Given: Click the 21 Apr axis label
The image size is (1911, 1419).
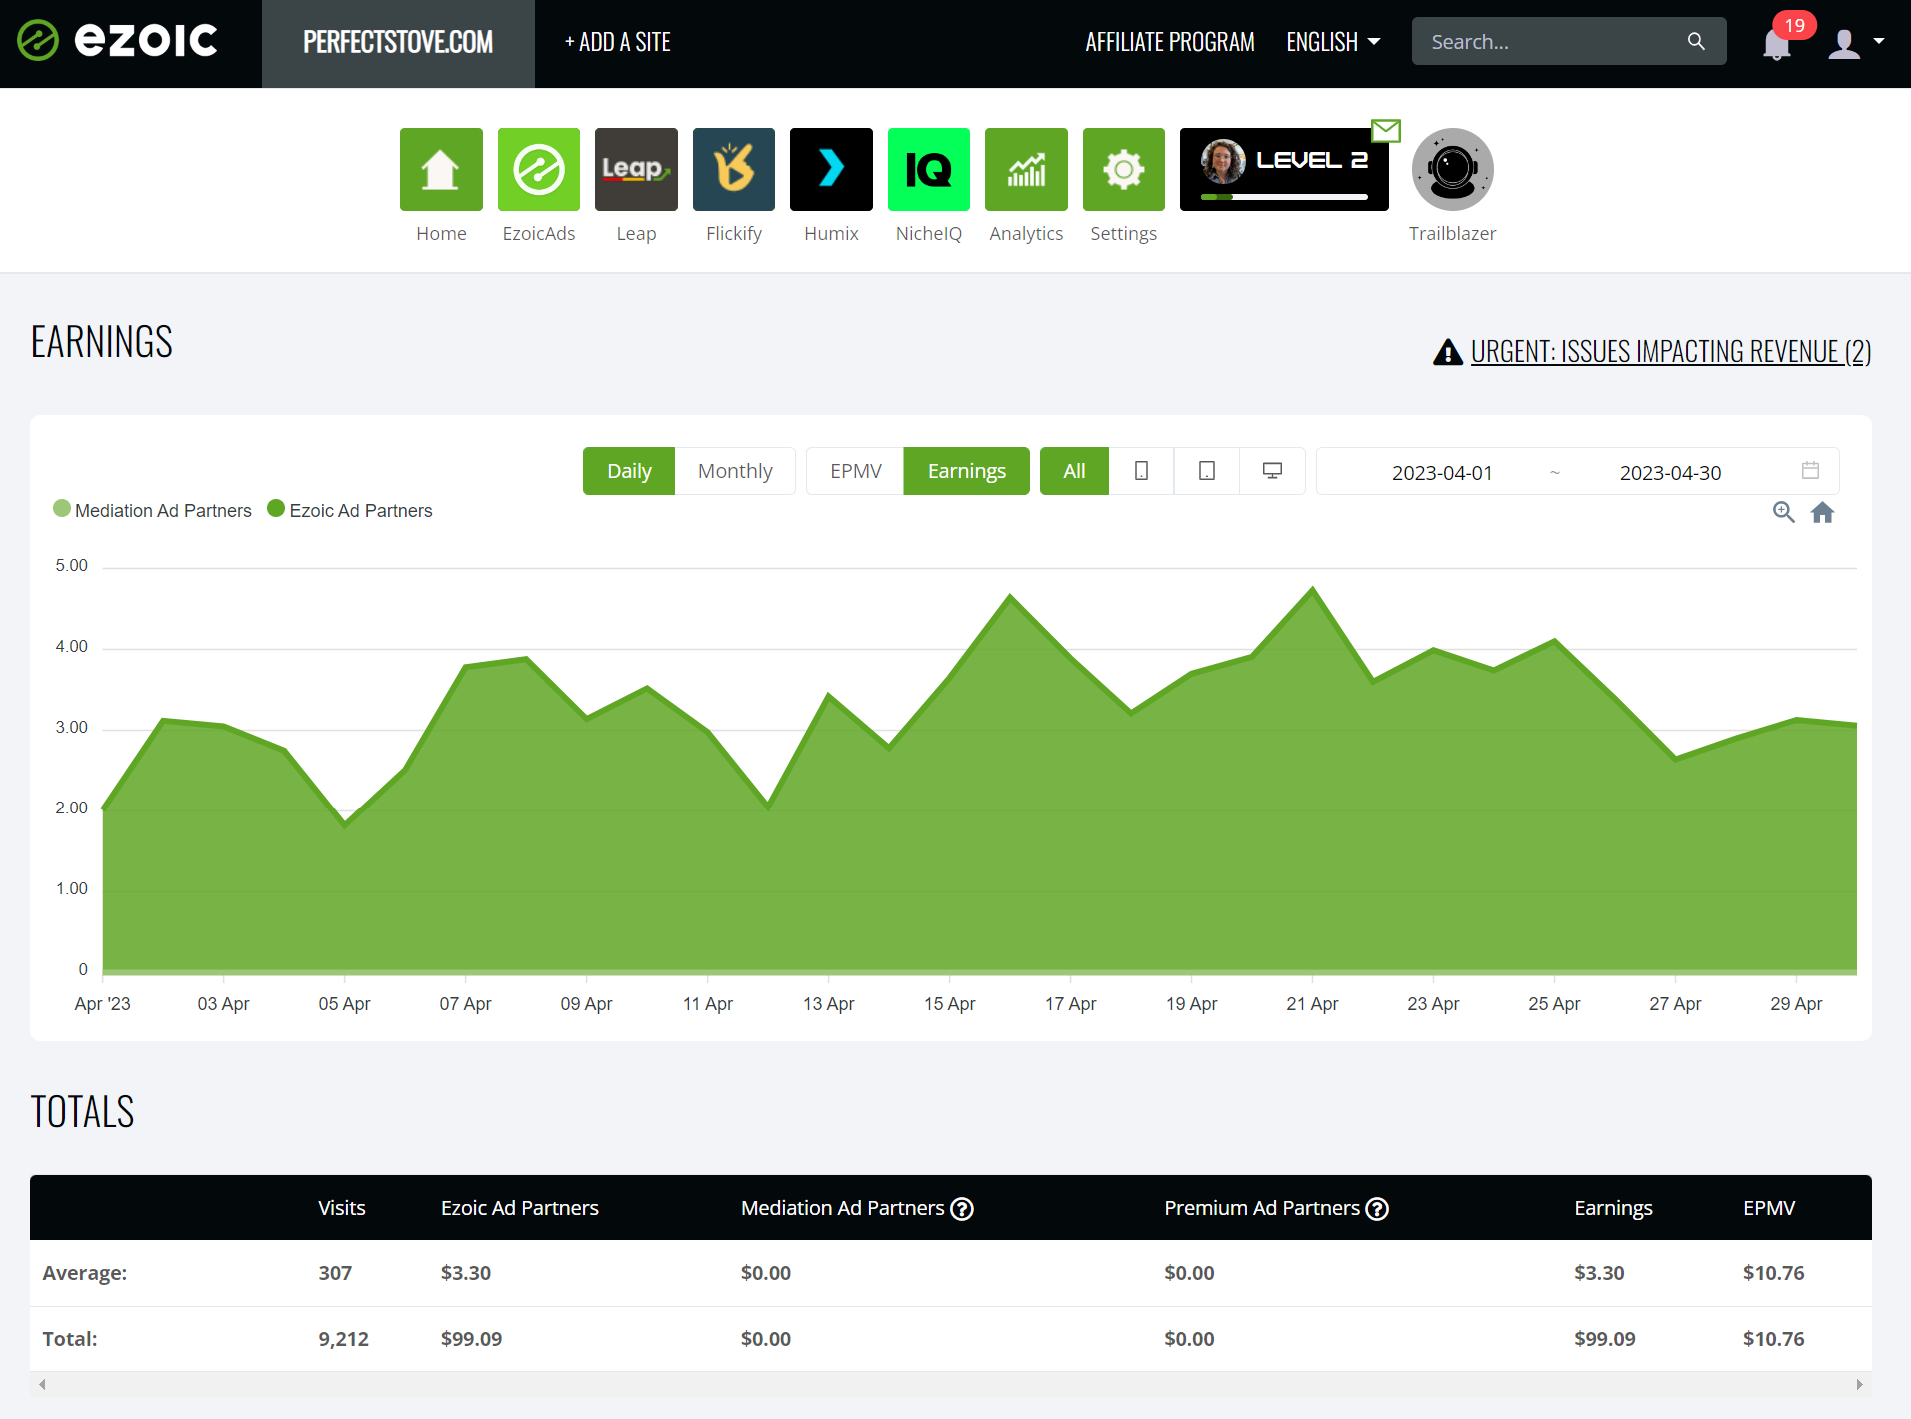Looking at the screenshot, I should coord(1312,1003).
